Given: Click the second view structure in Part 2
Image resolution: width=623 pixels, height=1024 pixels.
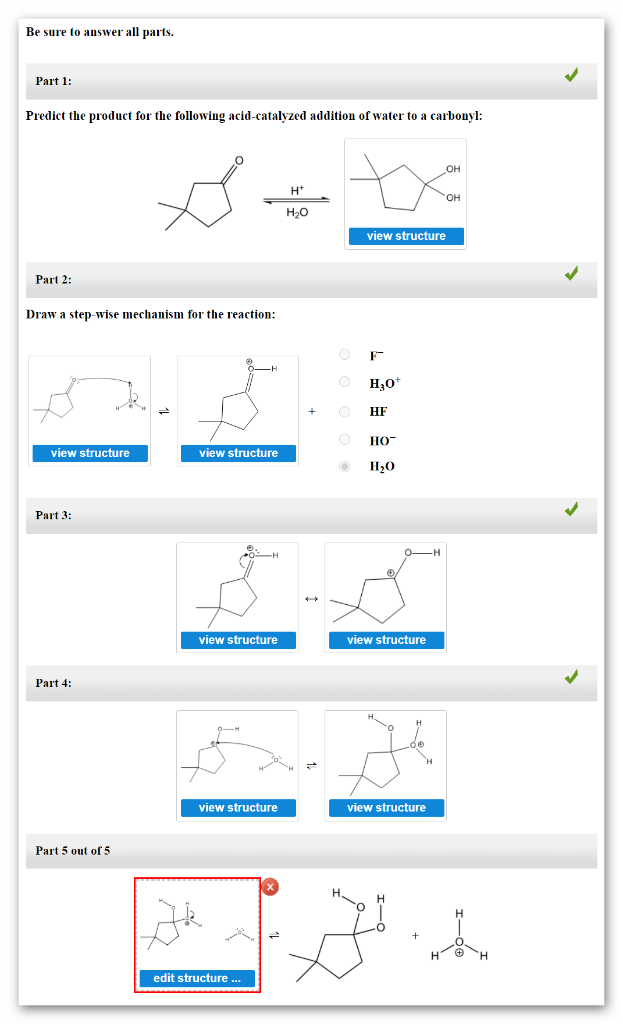Looking at the screenshot, I should coord(237,452).
